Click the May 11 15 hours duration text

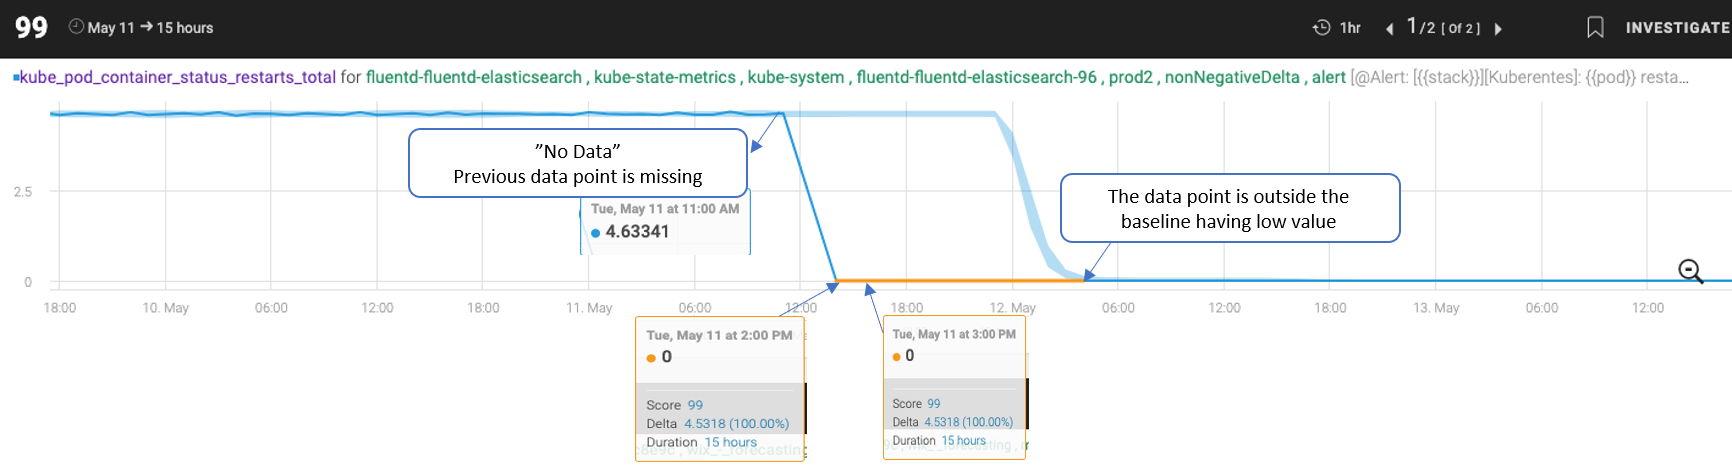coord(150,28)
